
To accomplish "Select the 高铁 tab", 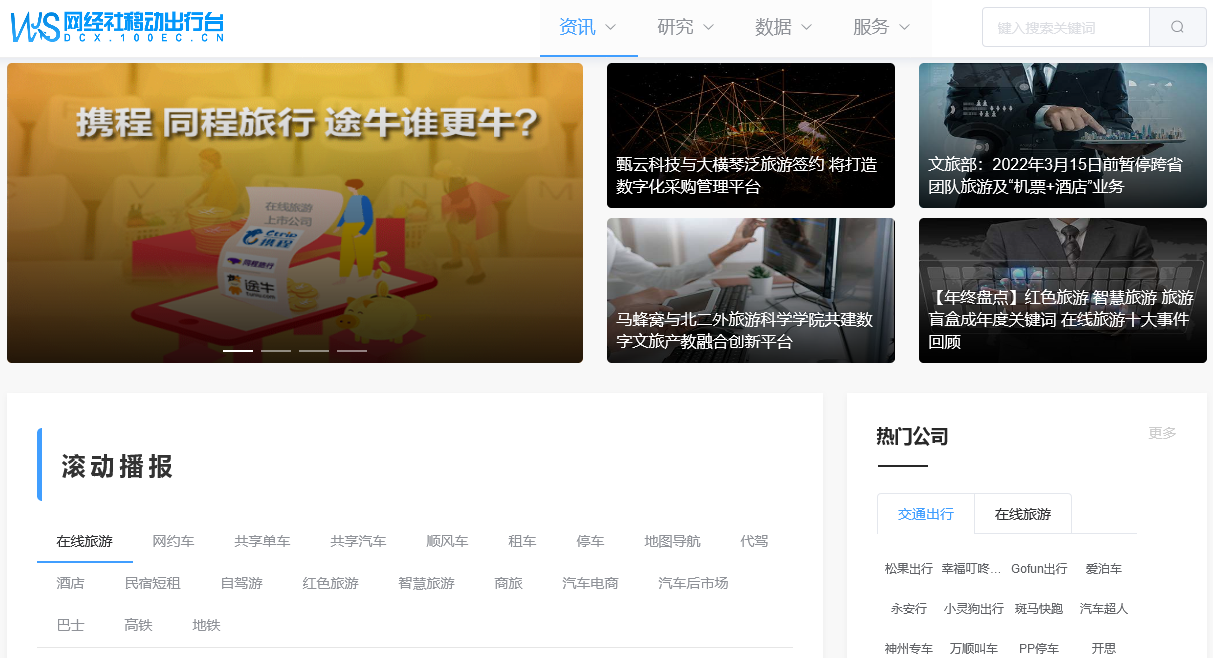I will [x=139, y=625].
